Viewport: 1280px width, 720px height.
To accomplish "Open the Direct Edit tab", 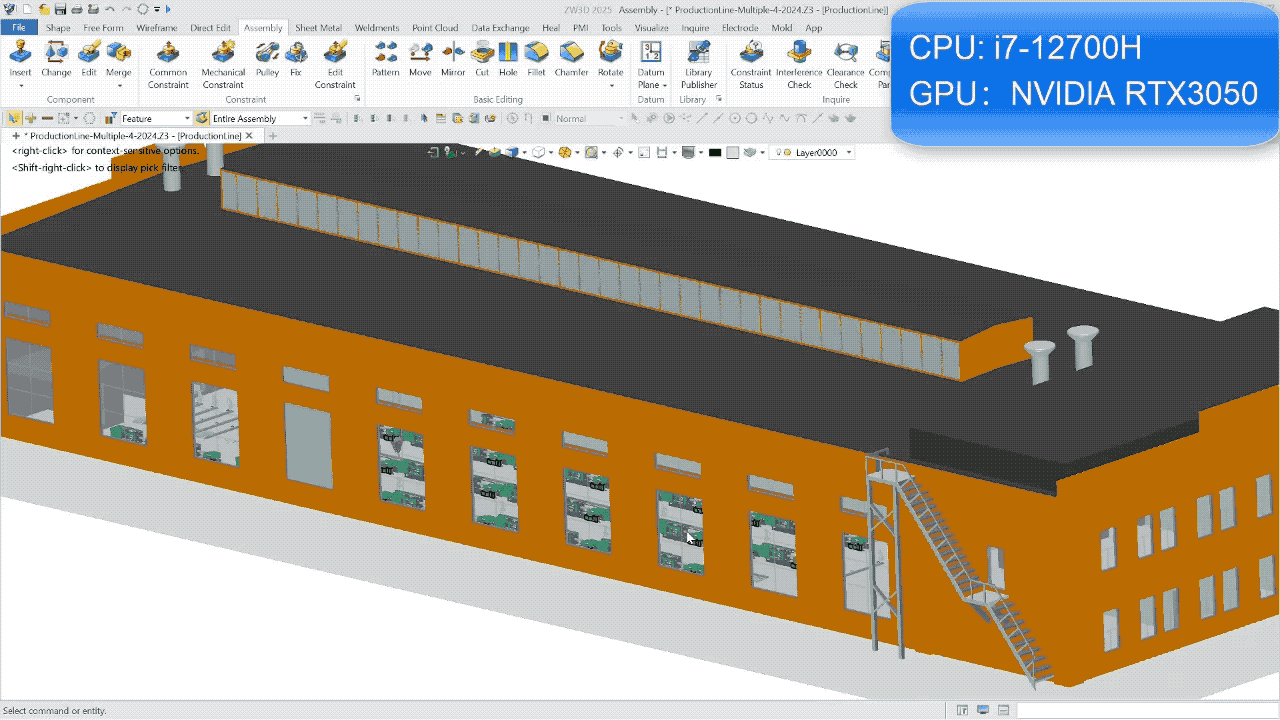I will point(210,28).
